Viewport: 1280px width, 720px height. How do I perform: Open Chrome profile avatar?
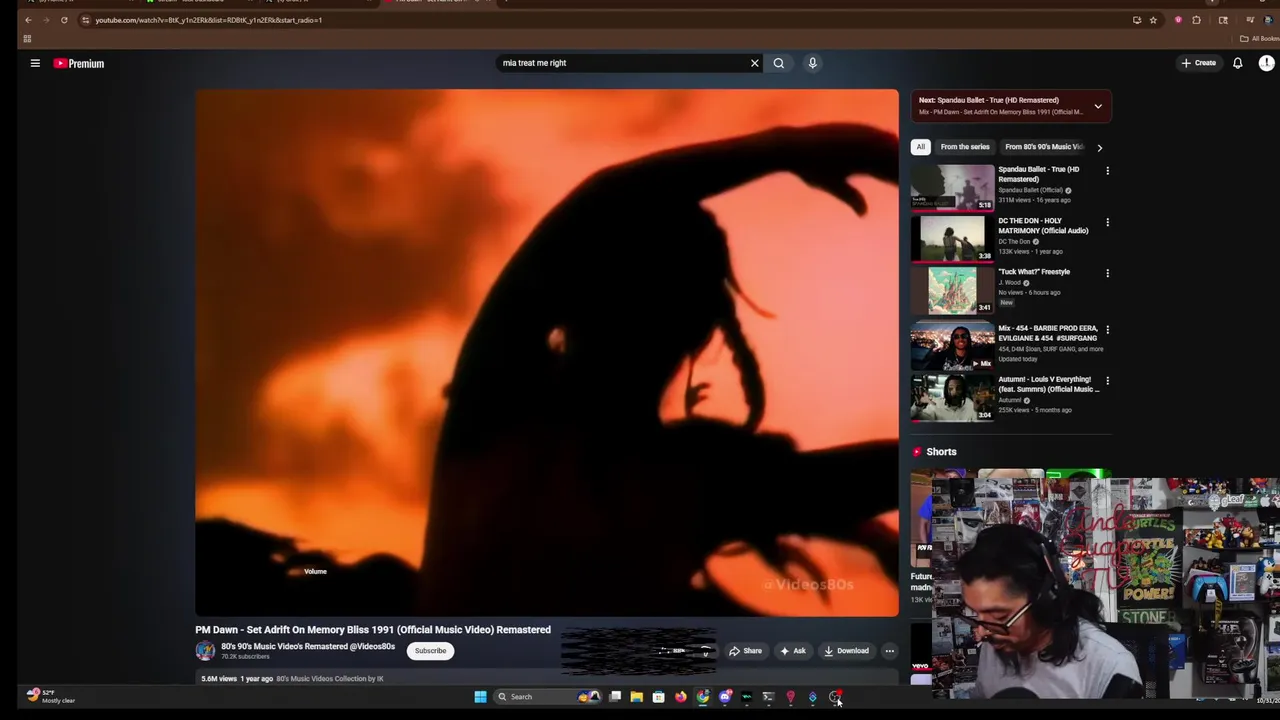1267,20
